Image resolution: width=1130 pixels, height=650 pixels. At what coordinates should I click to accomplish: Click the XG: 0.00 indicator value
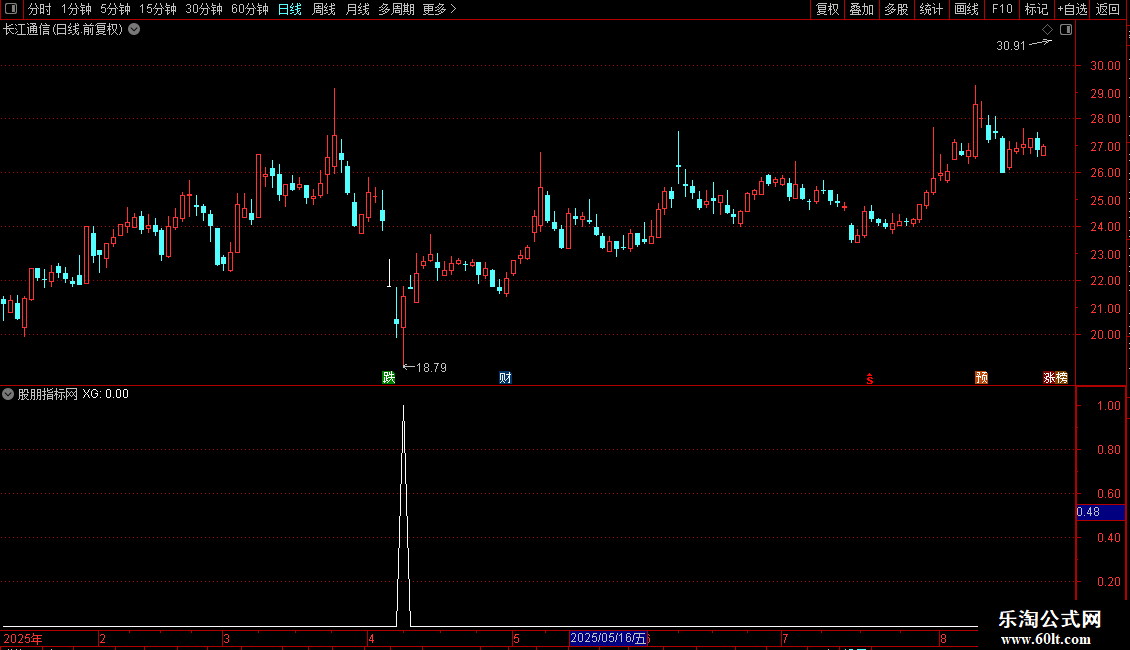[105, 394]
